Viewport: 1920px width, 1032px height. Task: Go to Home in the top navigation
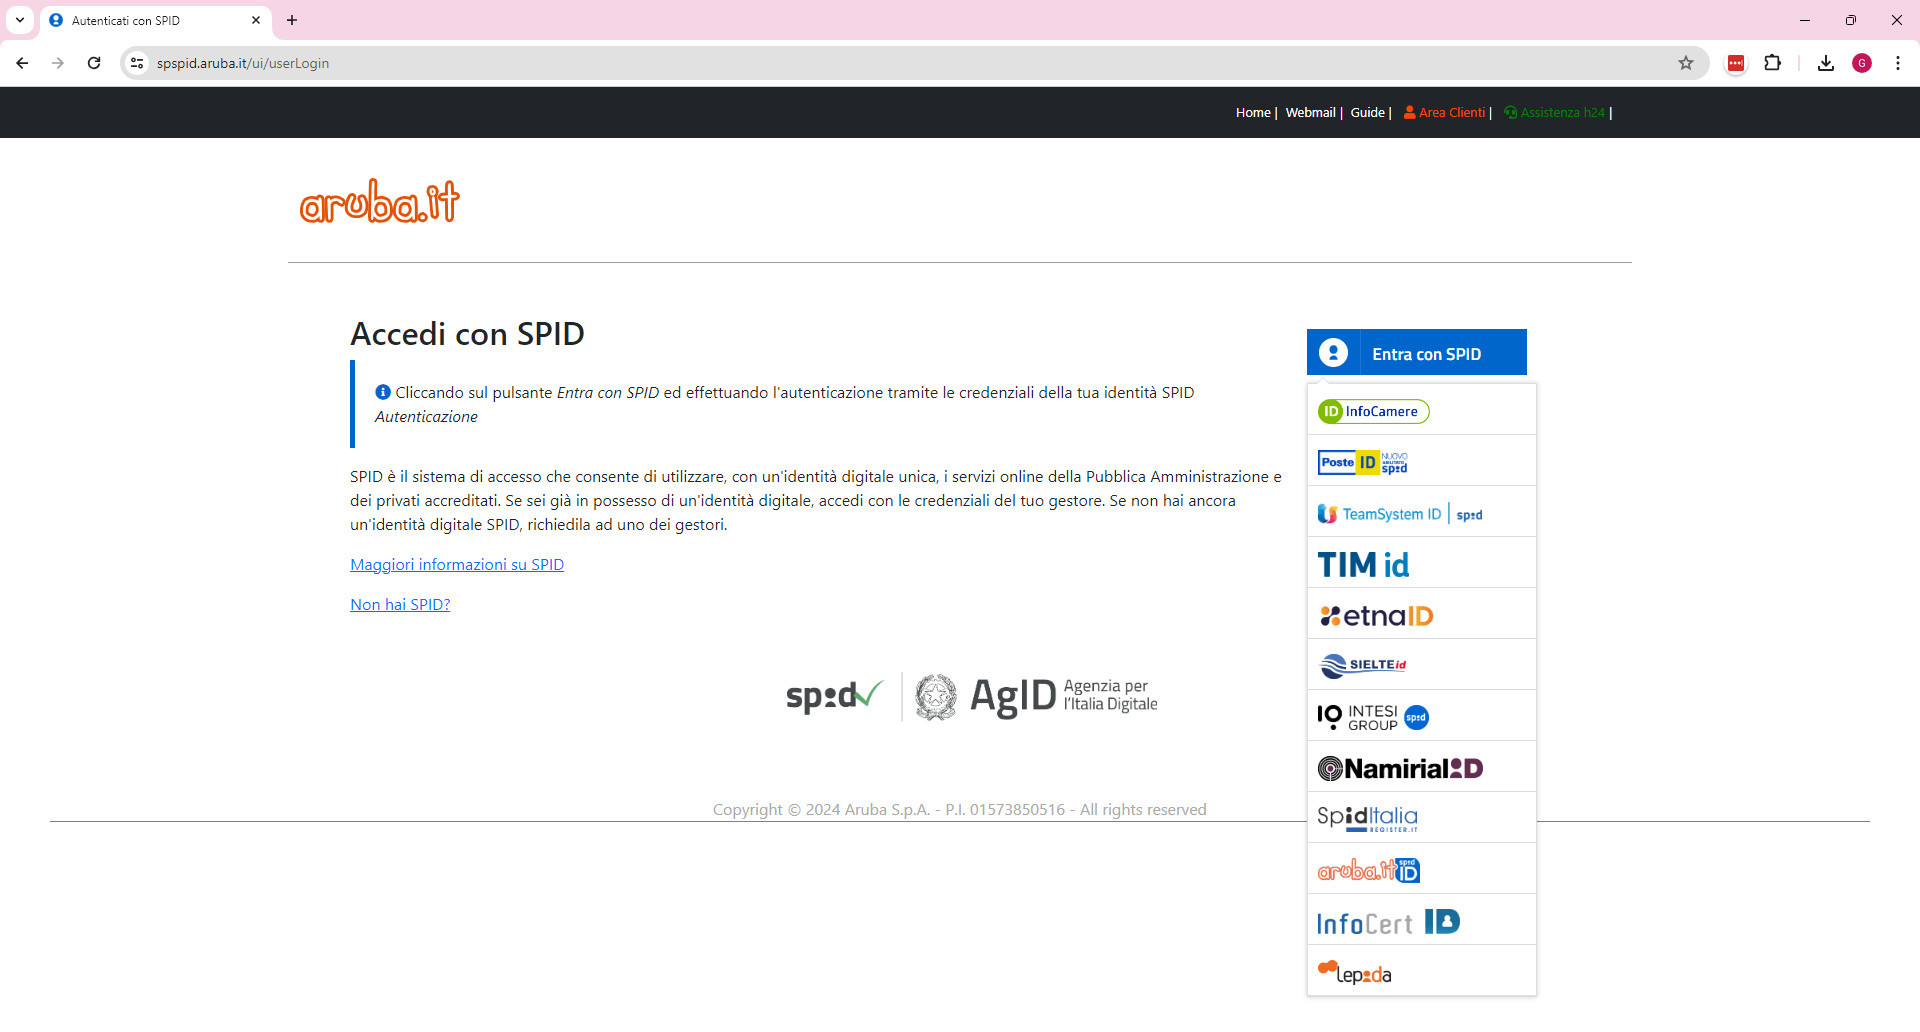1253,113
